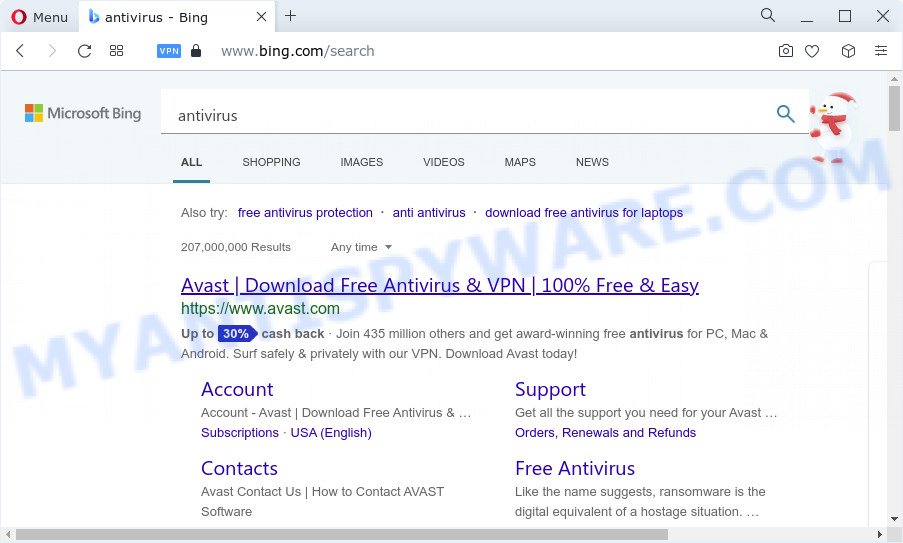Open the Account sitelink
The image size is (903, 543).
(x=237, y=389)
